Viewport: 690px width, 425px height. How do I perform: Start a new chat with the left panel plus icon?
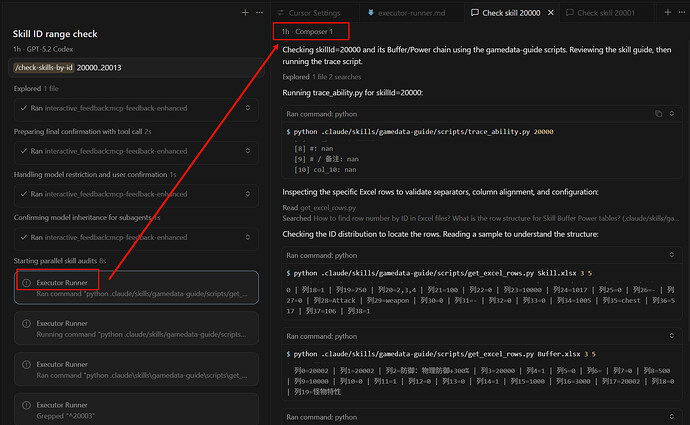point(245,13)
